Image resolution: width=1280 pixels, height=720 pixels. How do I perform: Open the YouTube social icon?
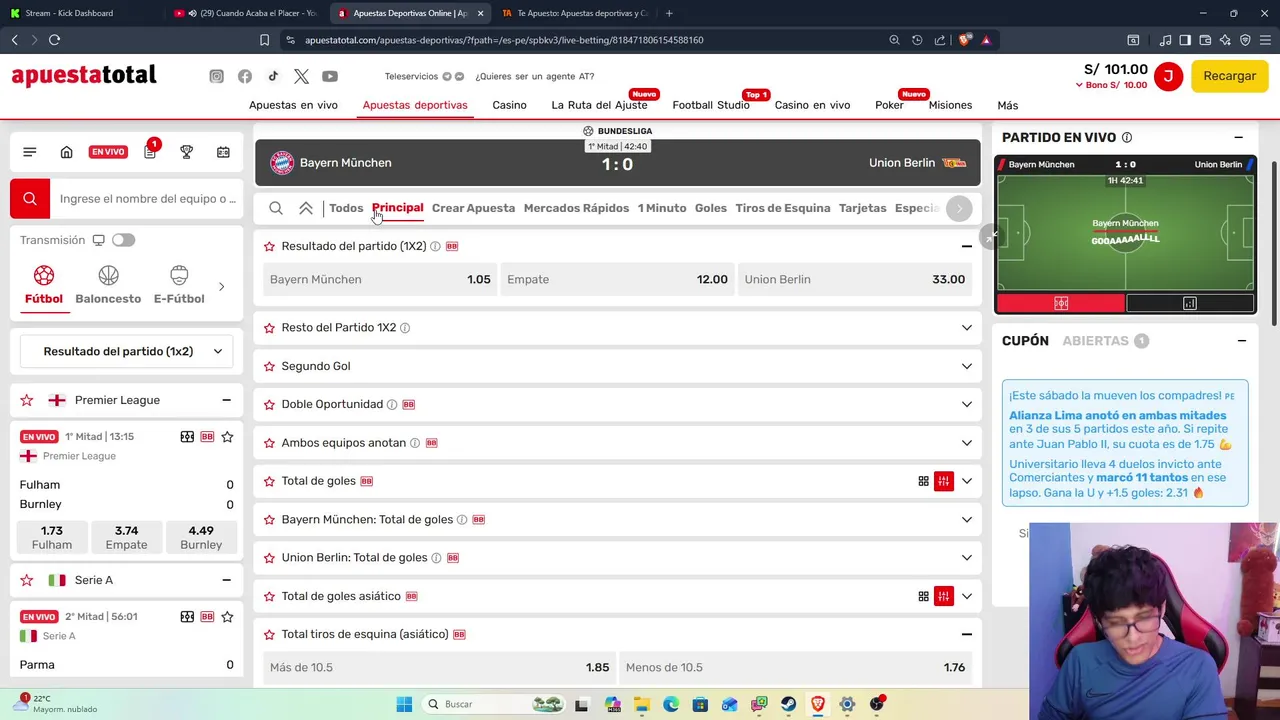click(x=330, y=76)
